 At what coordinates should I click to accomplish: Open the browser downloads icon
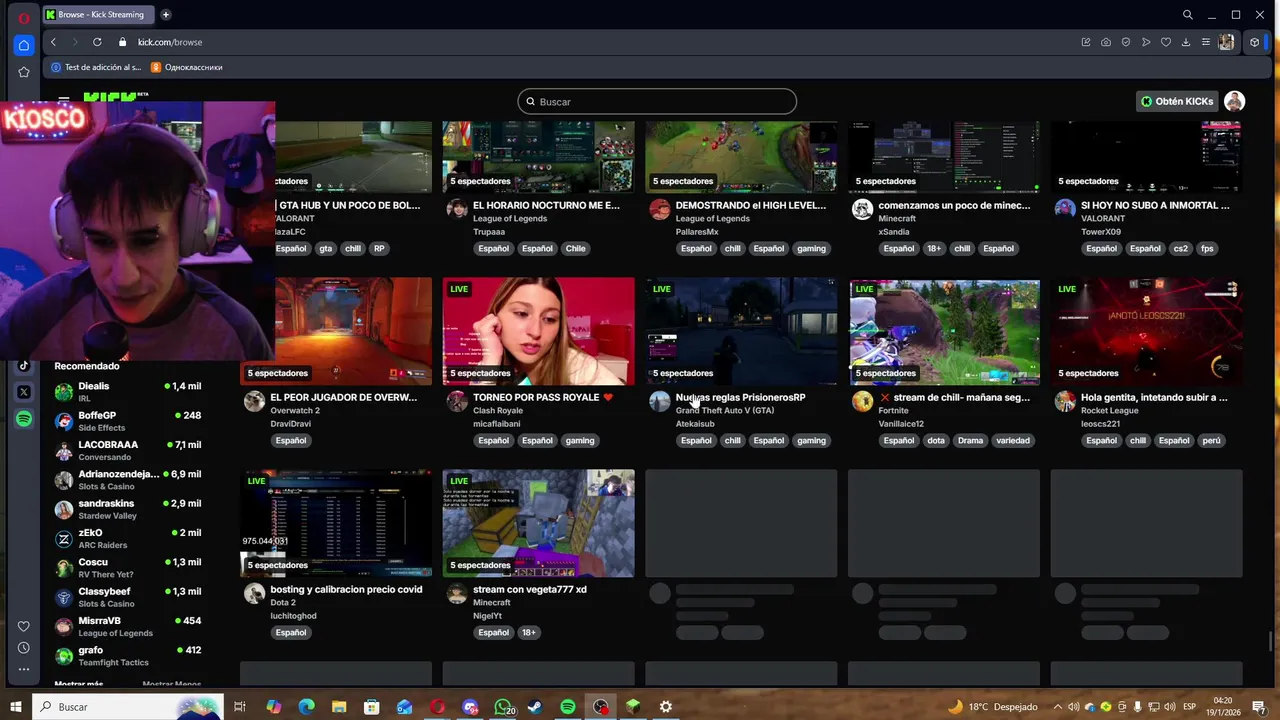[1186, 42]
